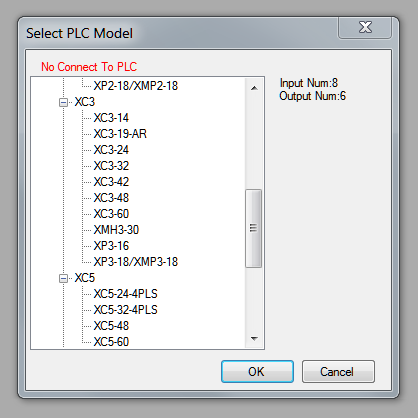Click the scrollbar up arrow
The height and width of the screenshot is (418, 418).
[254, 88]
